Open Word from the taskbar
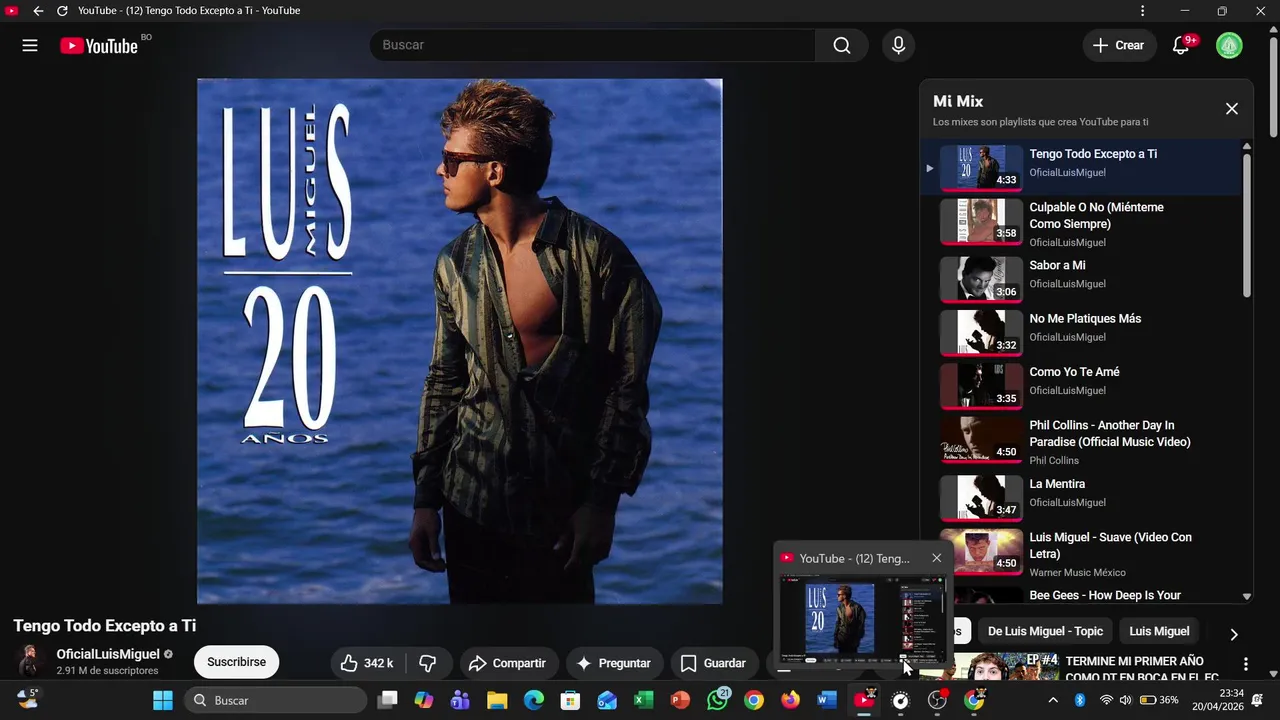 tap(827, 700)
